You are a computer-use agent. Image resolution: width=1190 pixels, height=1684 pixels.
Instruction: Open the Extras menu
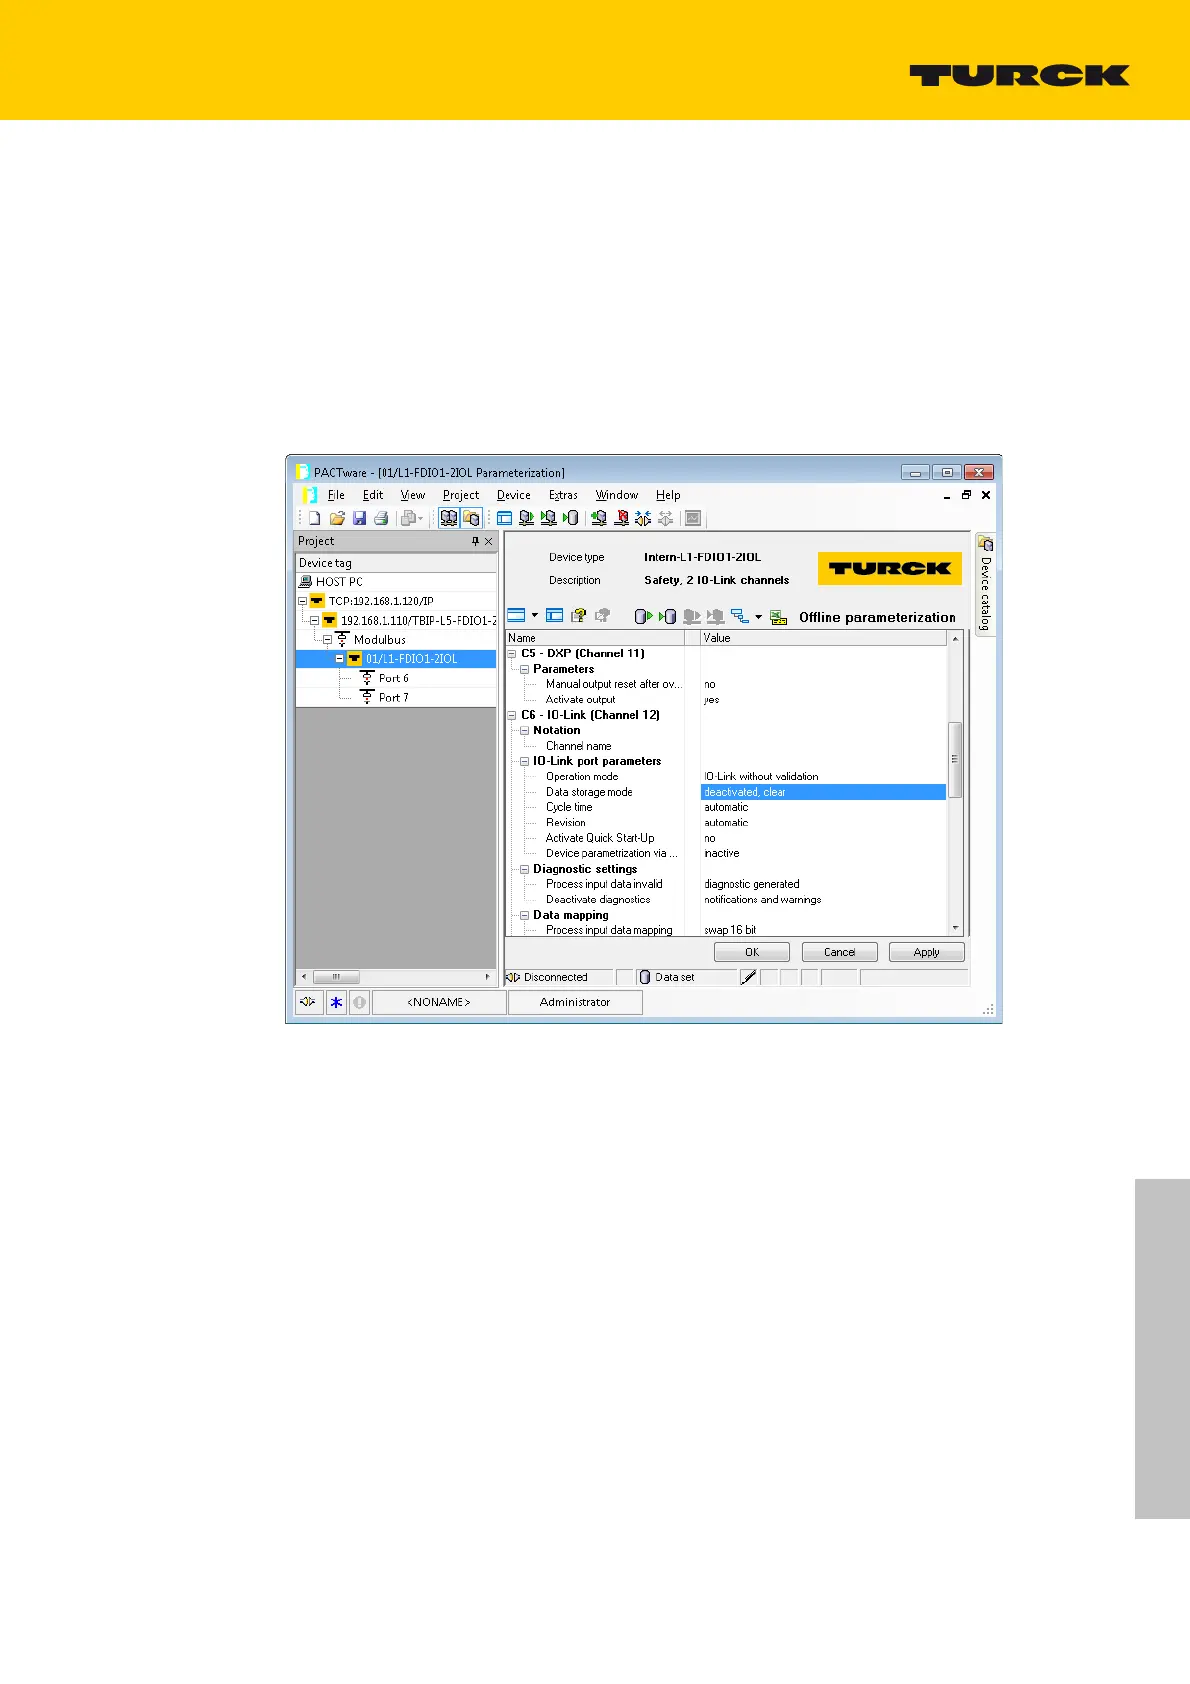[x=563, y=495]
